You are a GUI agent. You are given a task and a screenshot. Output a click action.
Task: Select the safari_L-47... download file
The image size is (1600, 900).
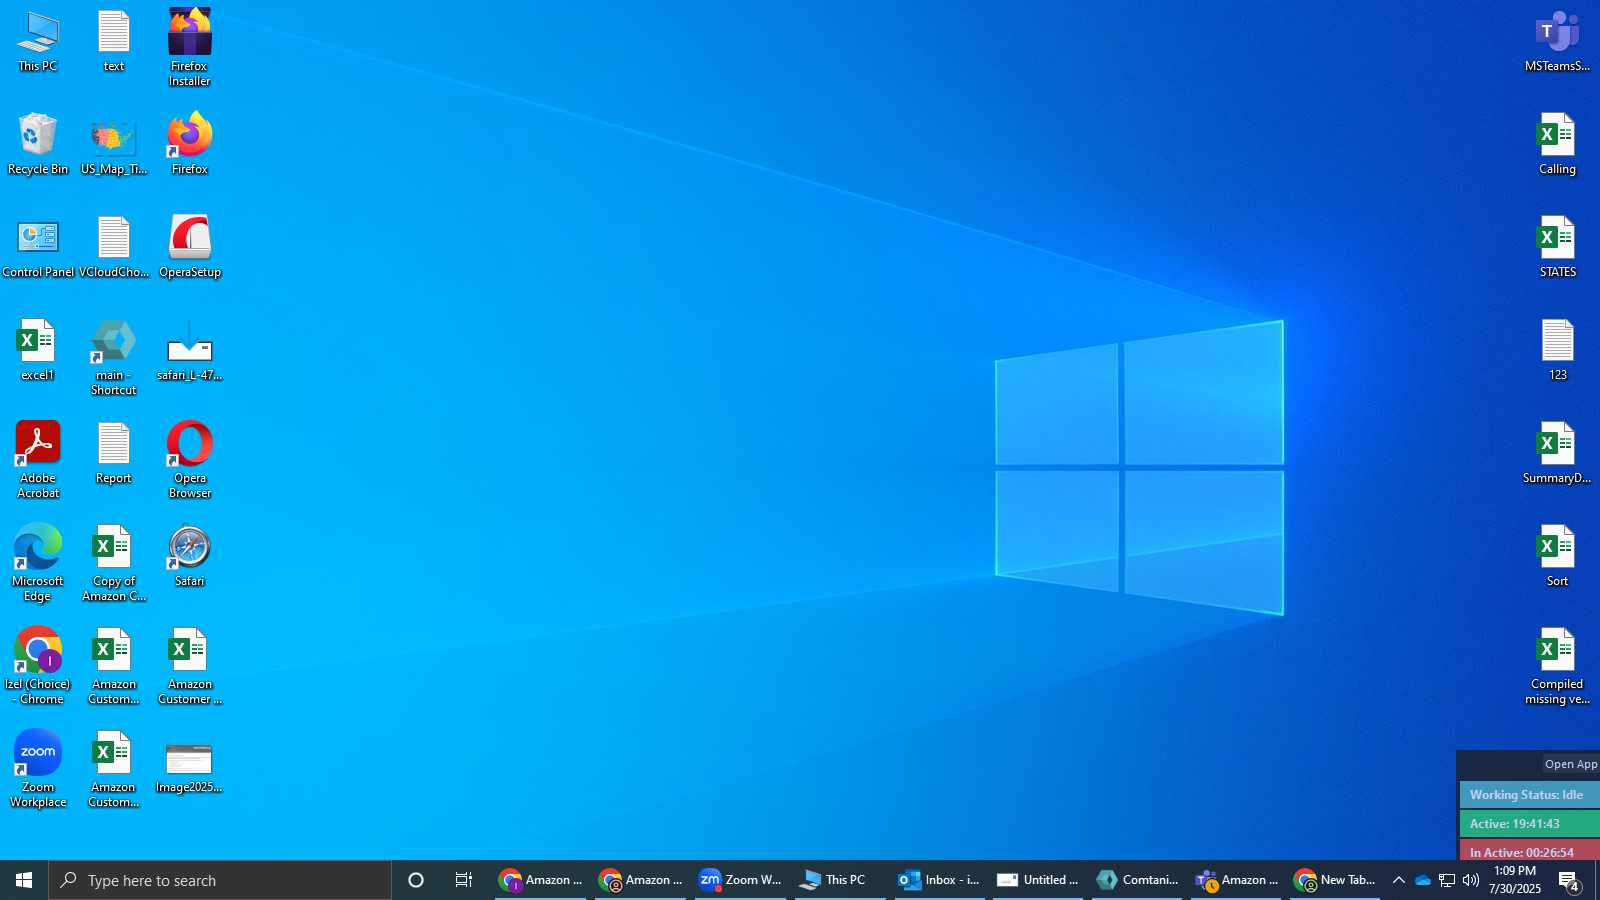190,351
